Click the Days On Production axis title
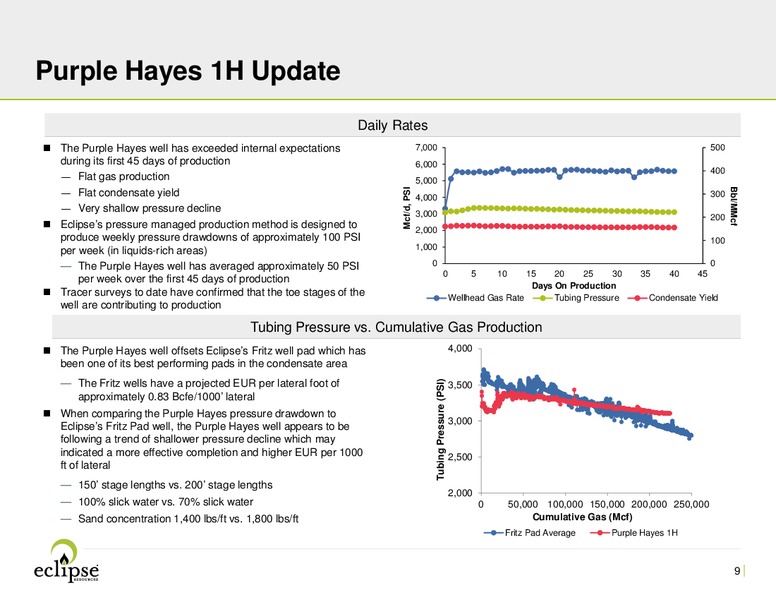This screenshot has height=600, width=776. pyautogui.click(x=574, y=286)
